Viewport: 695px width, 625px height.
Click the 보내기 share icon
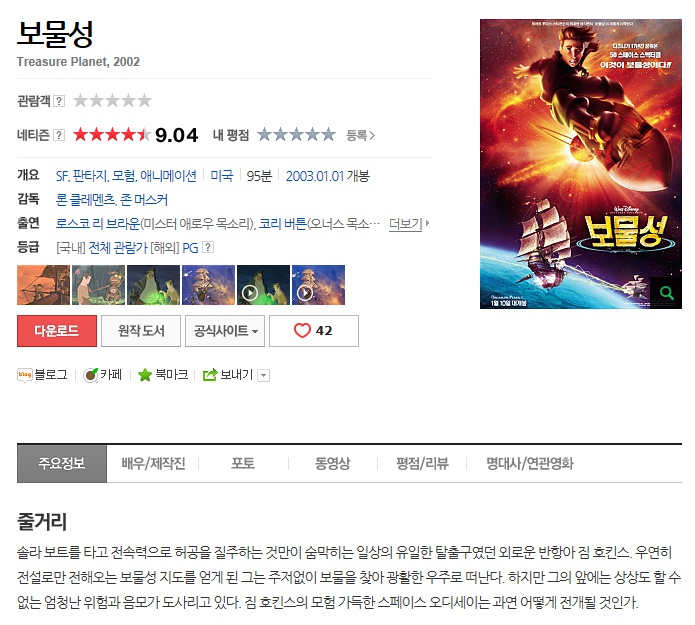point(210,375)
